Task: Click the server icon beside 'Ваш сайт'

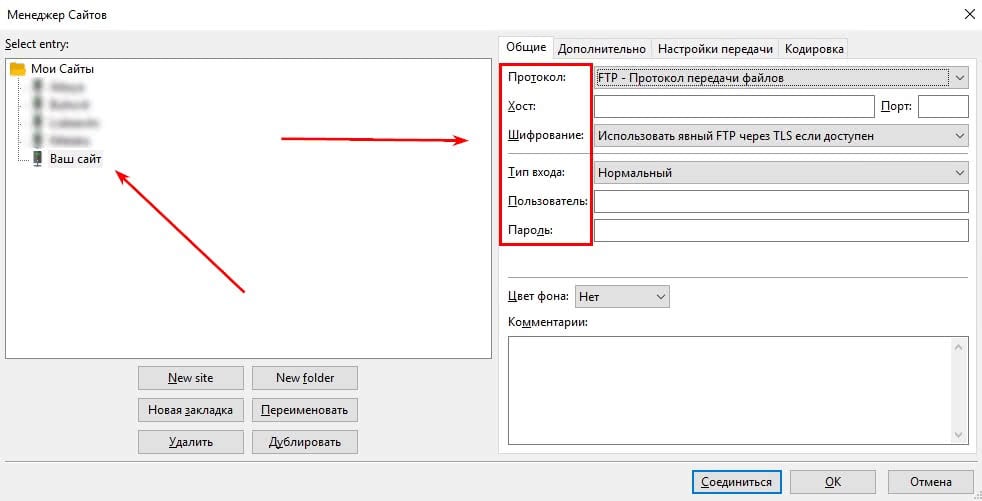Action: pyautogui.click(x=38, y=158)
